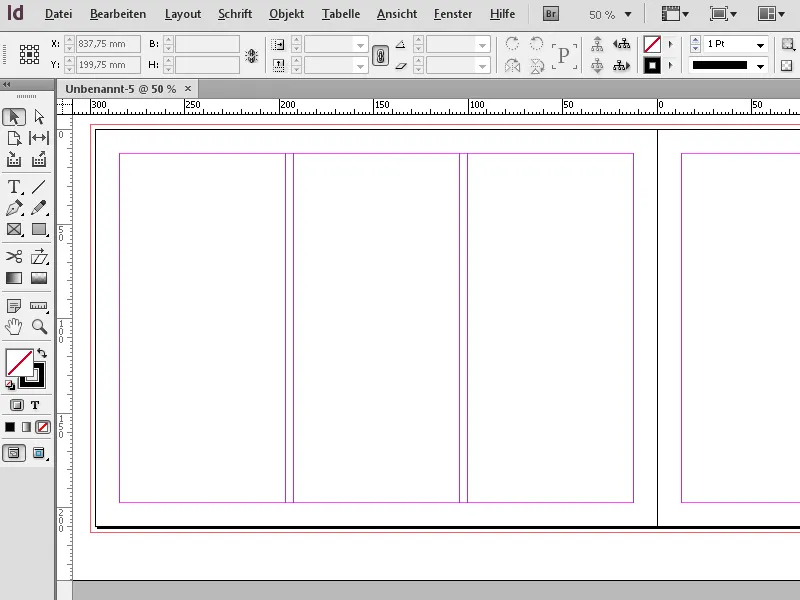The height and width of the screenshot is (600, 800).
Task: Toggle constrain proportions chain link
Action: (x=380, y=55)
